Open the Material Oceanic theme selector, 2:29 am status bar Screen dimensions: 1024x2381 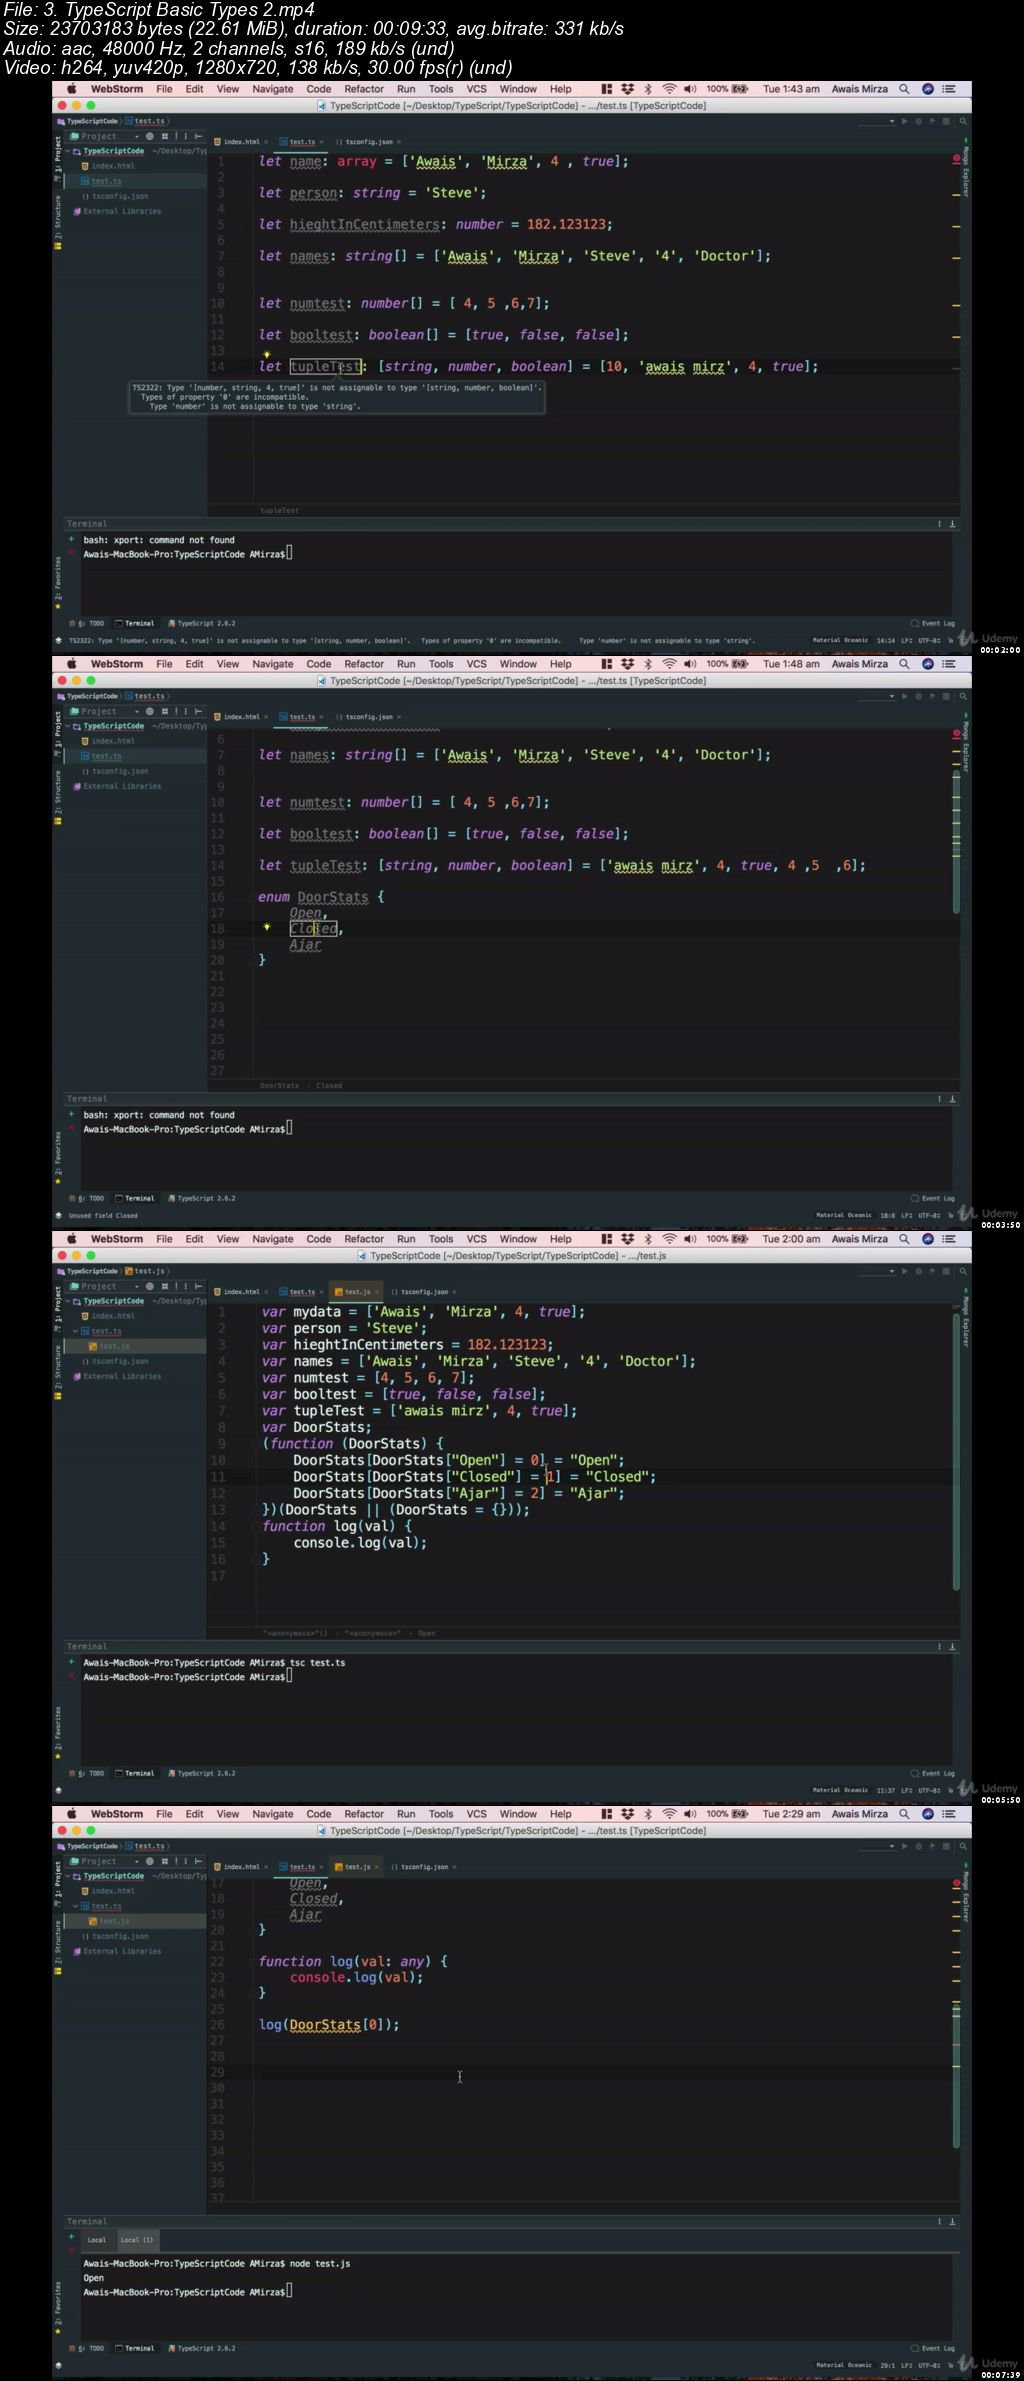pyautogui.click(x=843, y=2365)
